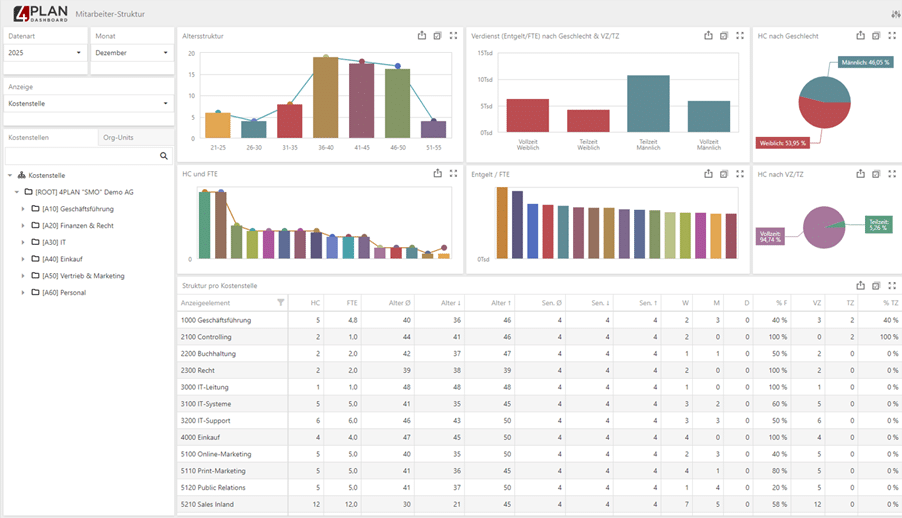Screen dimensions: 902x518
Task: Sort table by the FTE column header
Action: tap(352, 303)
